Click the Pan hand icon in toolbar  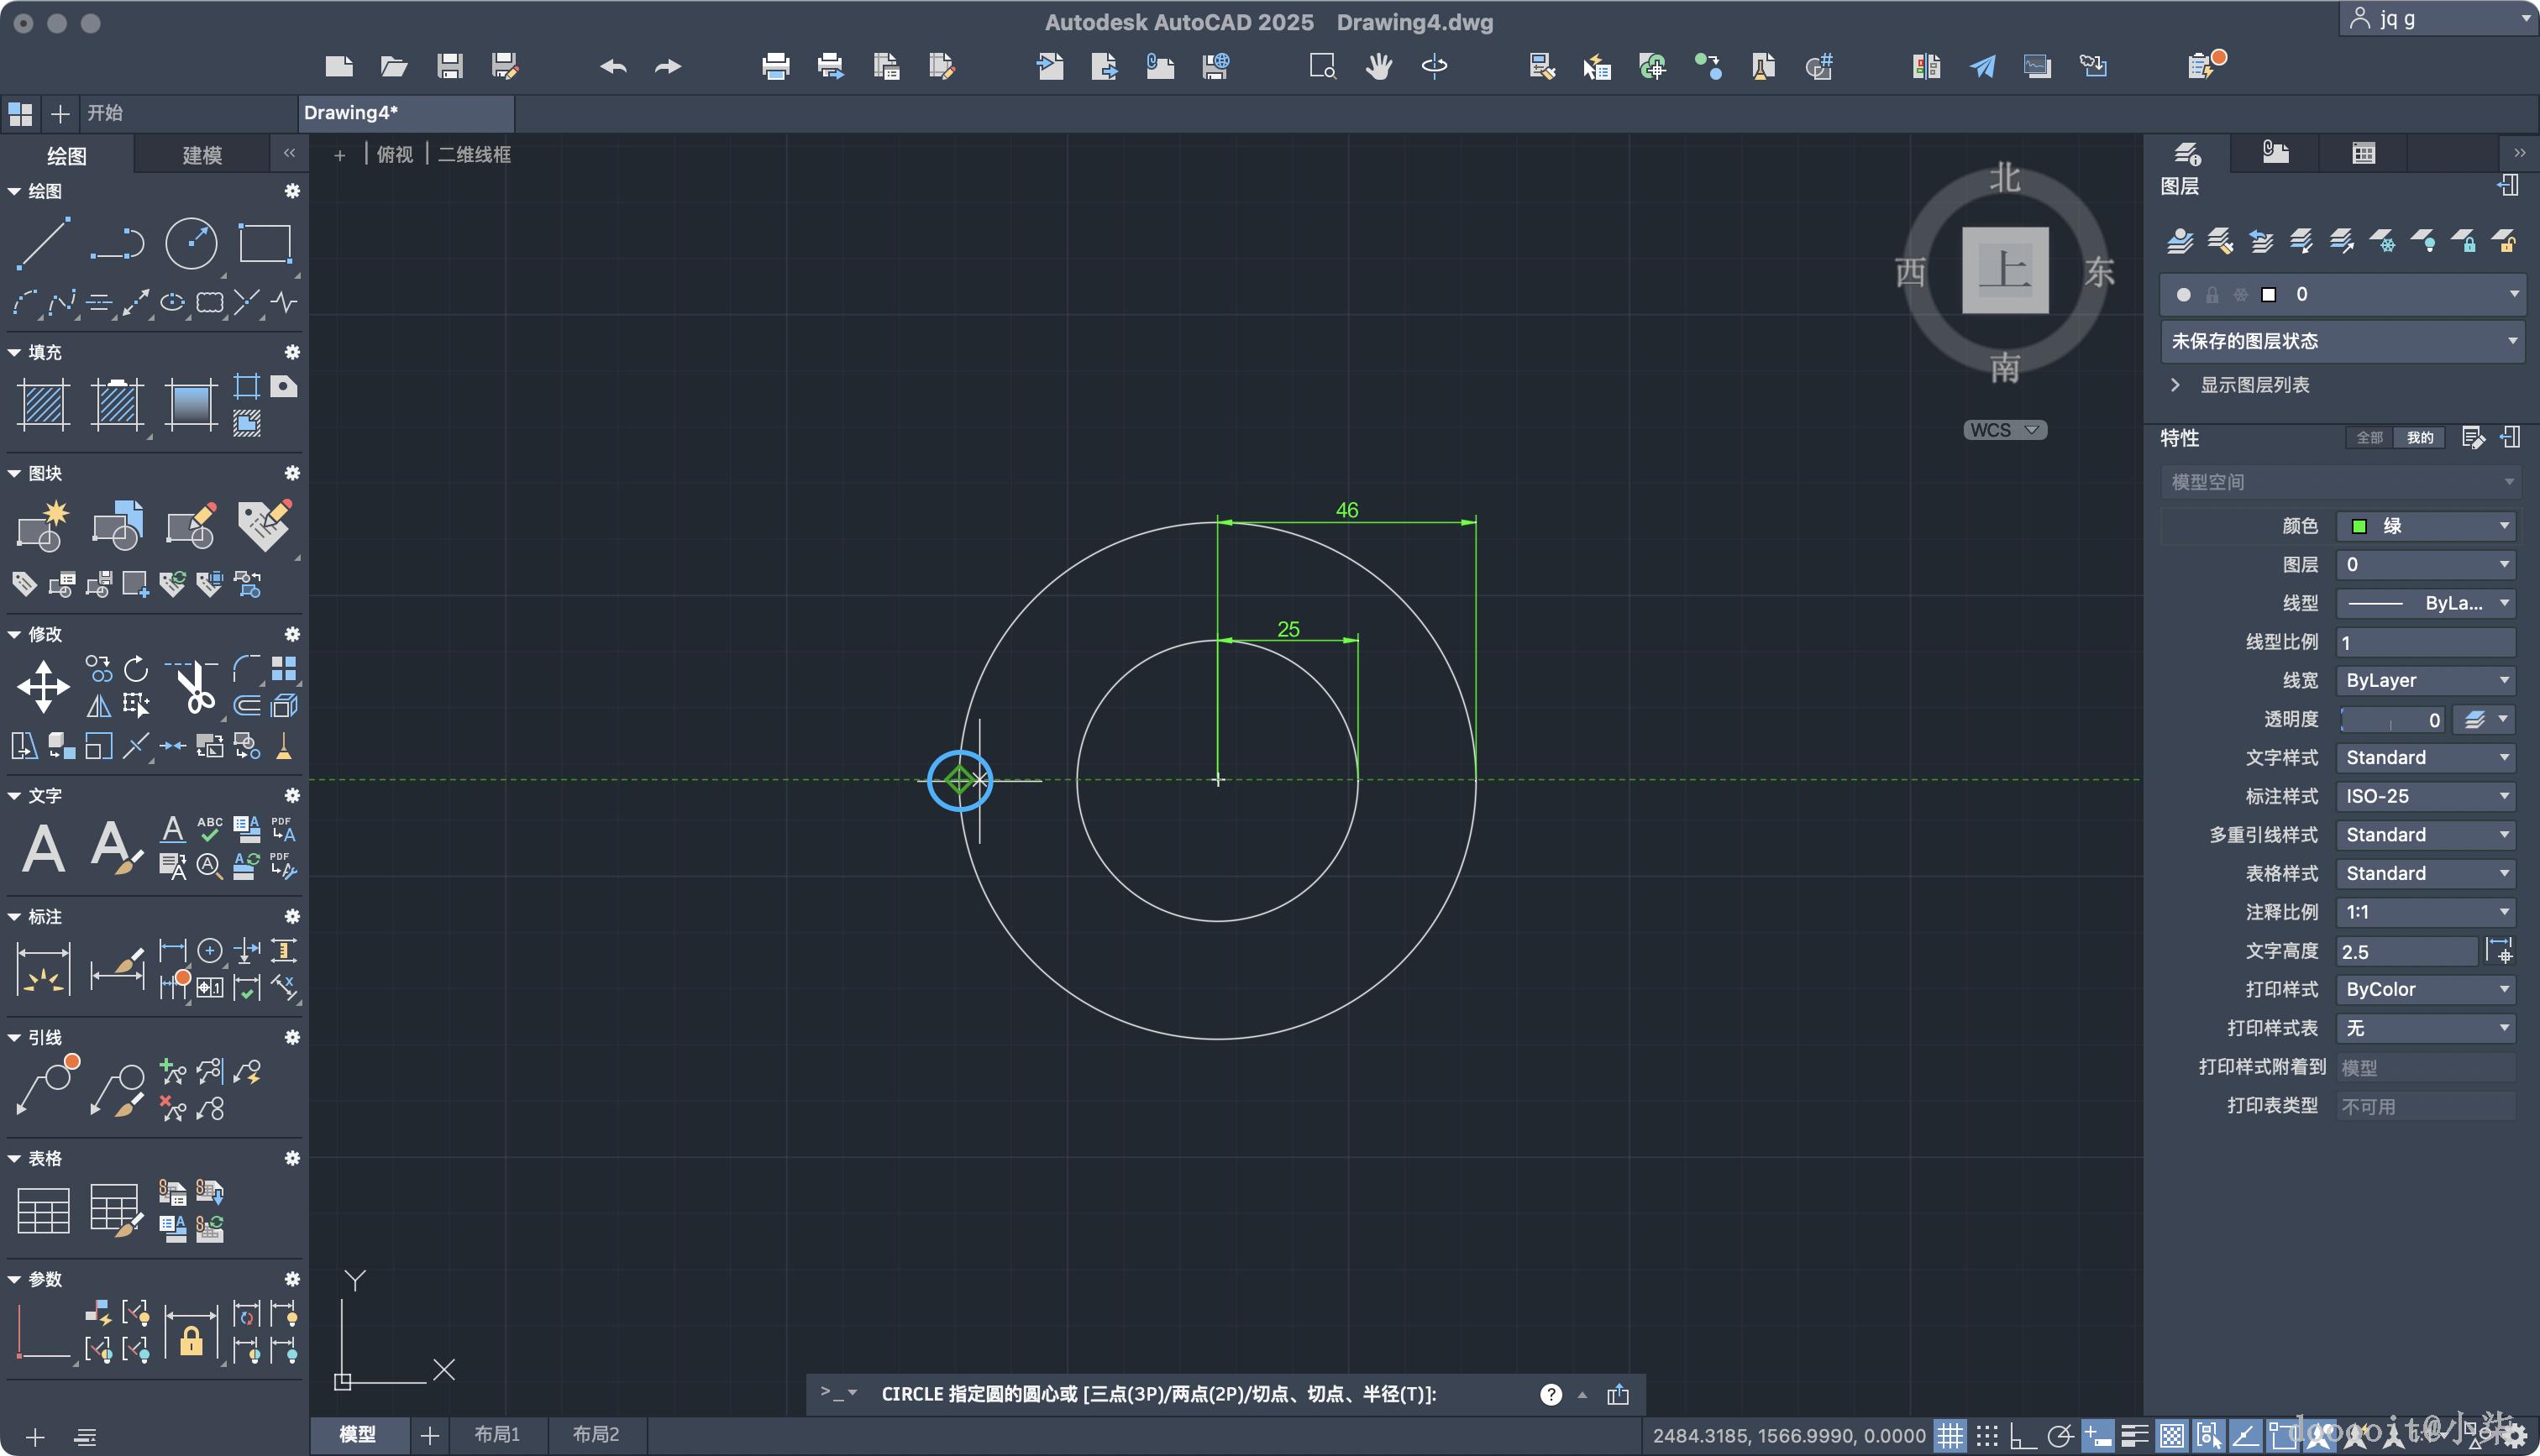tap(1379, 67)
